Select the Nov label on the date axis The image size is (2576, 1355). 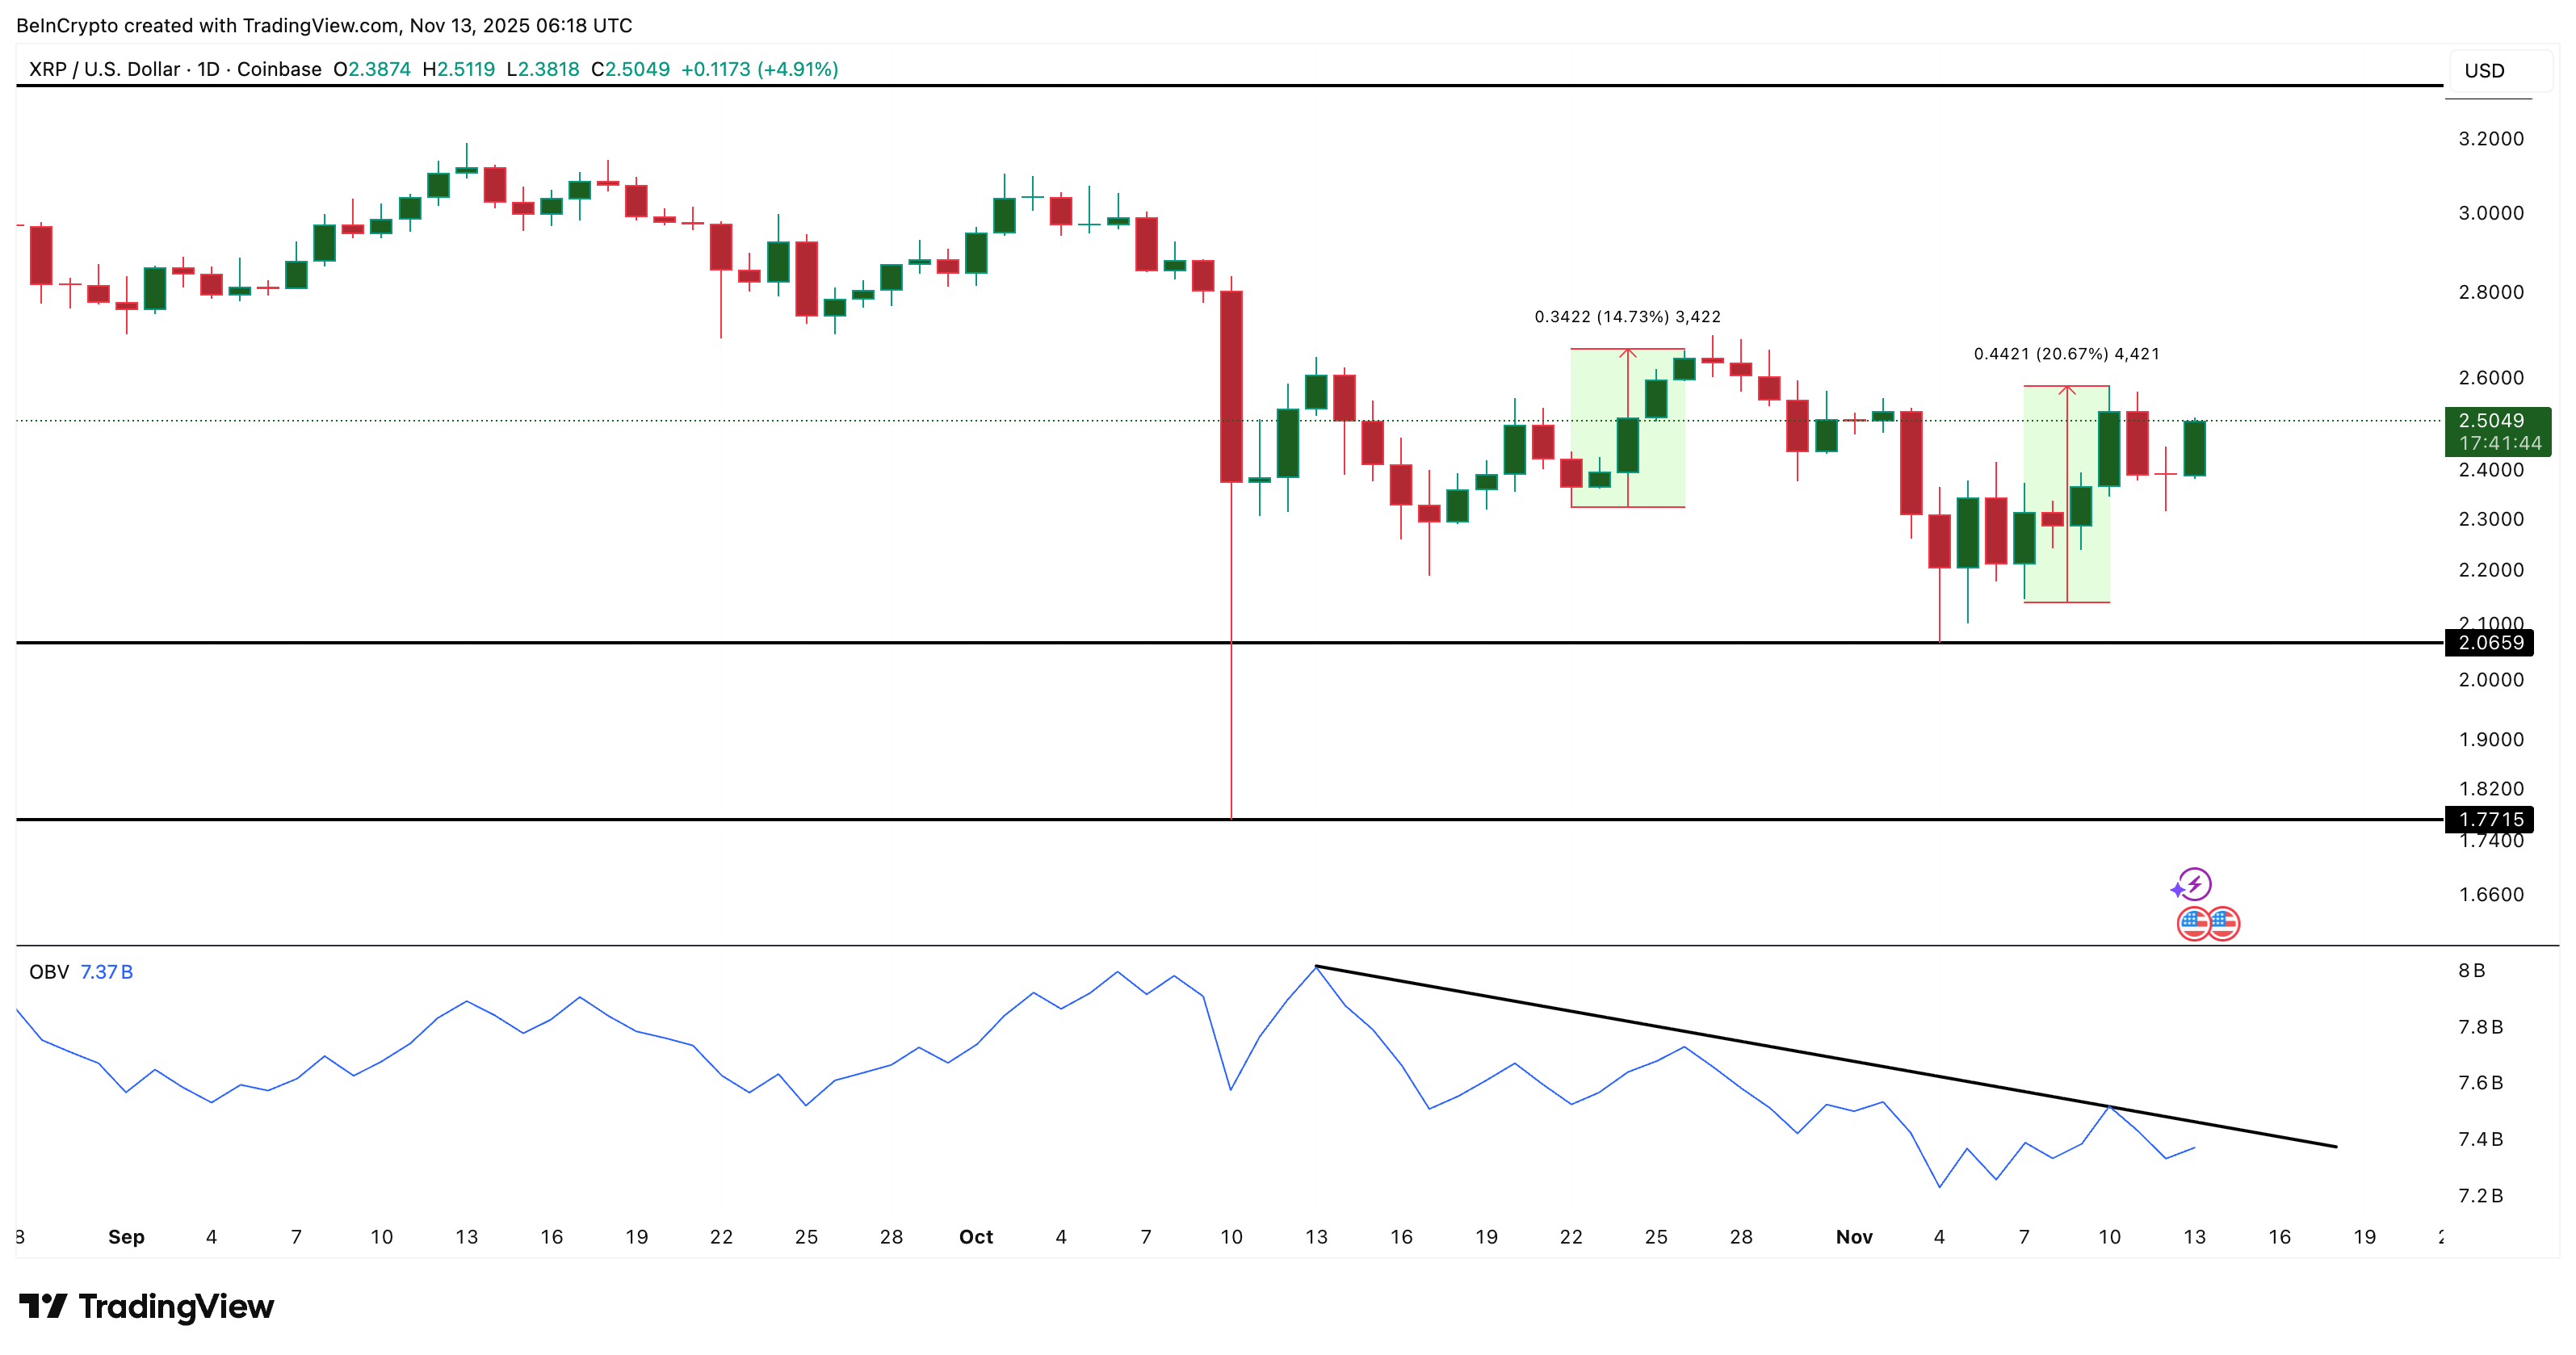[1855, 1237]
